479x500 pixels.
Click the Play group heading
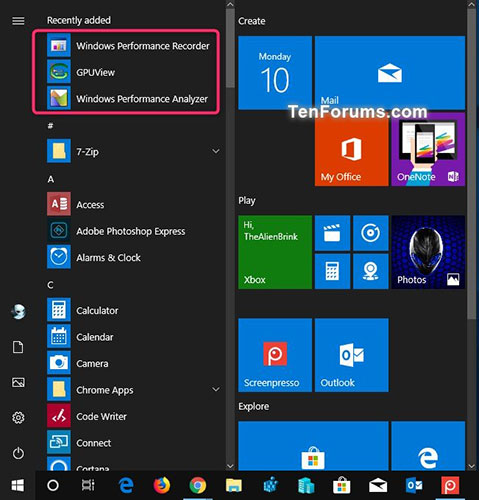[247, 201]
